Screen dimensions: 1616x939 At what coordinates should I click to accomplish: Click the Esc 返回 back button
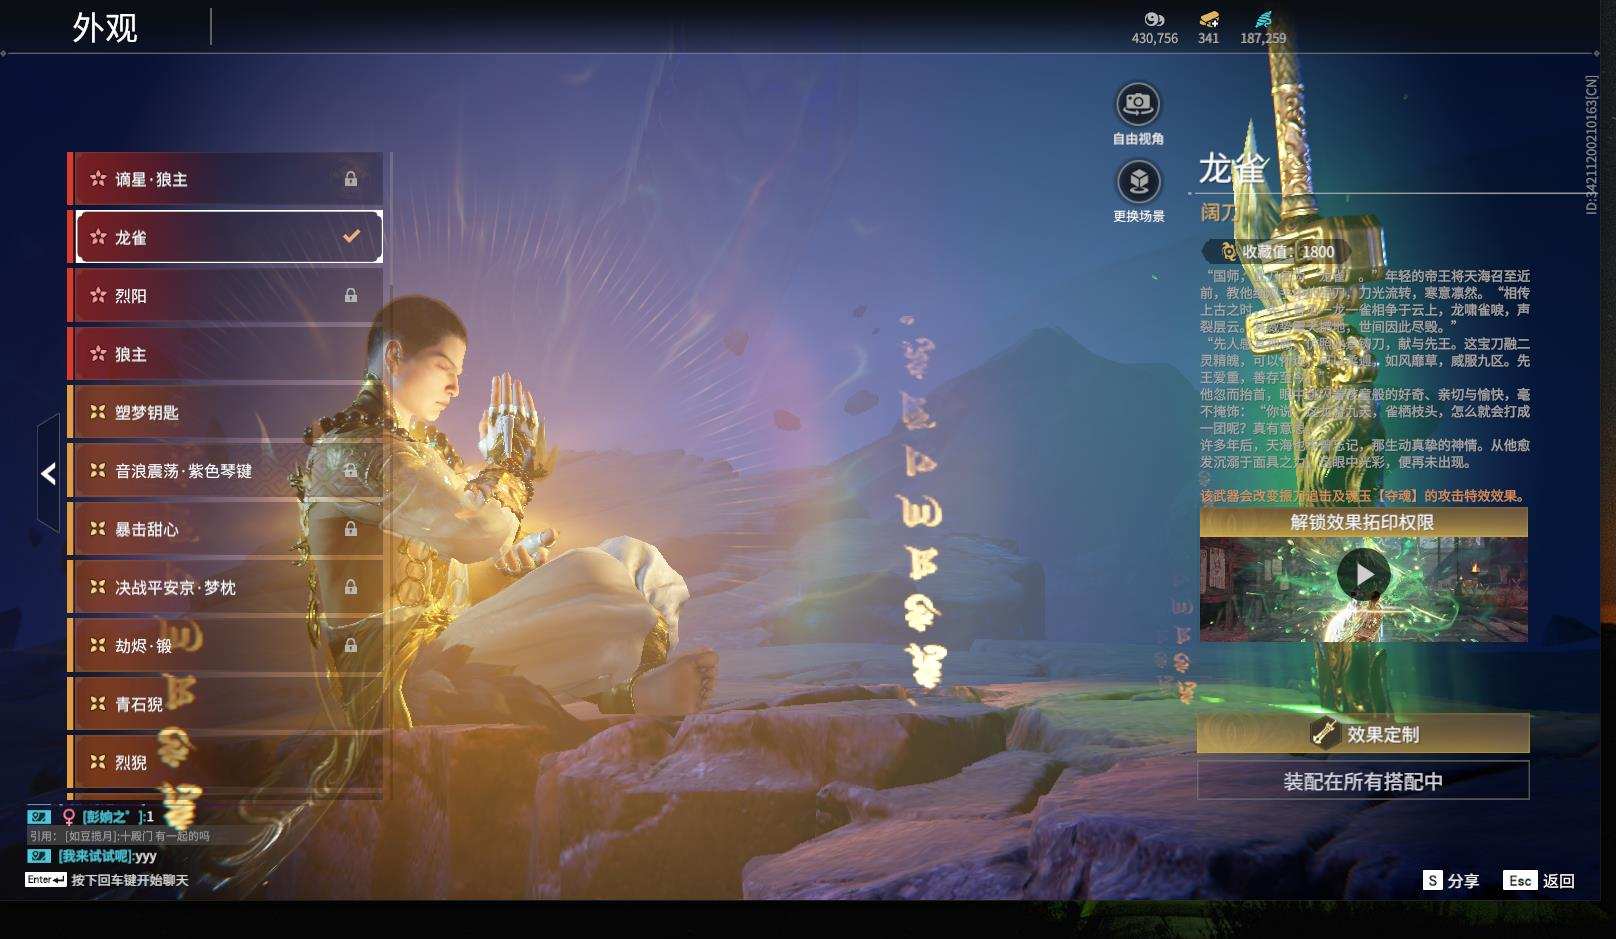tap(1540, 880)
